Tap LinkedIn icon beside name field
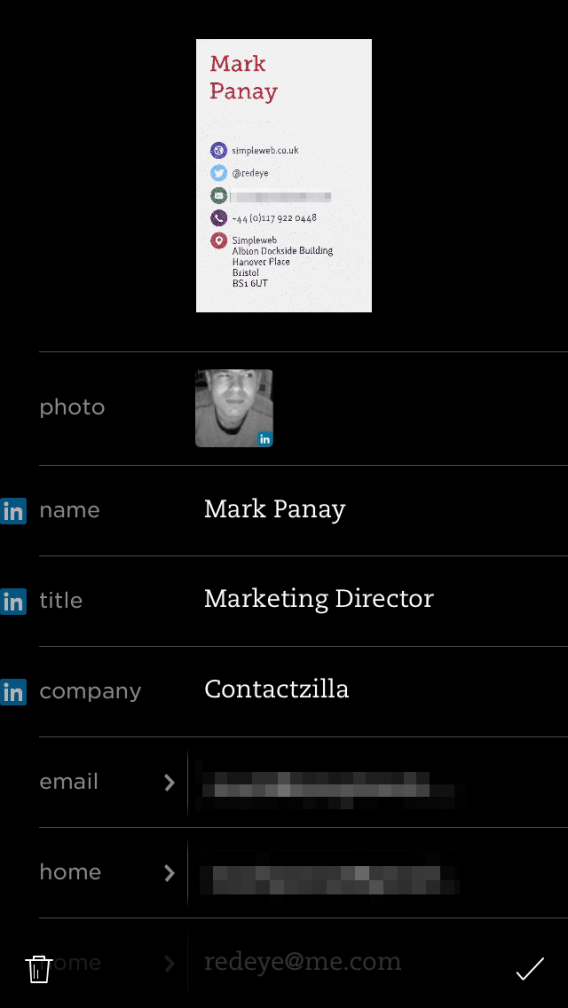Image resolution: width=568 pixels, height=1008 pixels. 13,511
